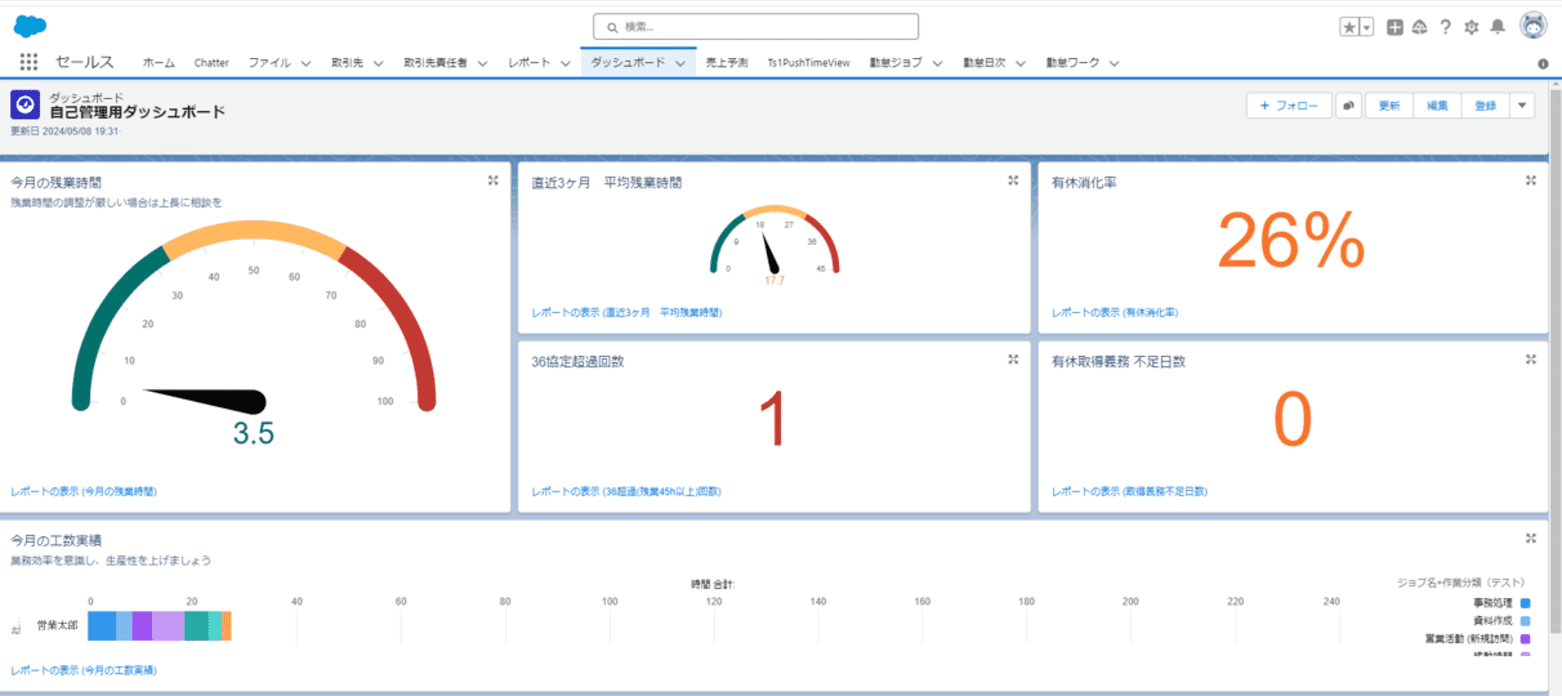1562x696 pixels.
Task: Expand the 有休消化率 widget
Action: coord(1531,180)
